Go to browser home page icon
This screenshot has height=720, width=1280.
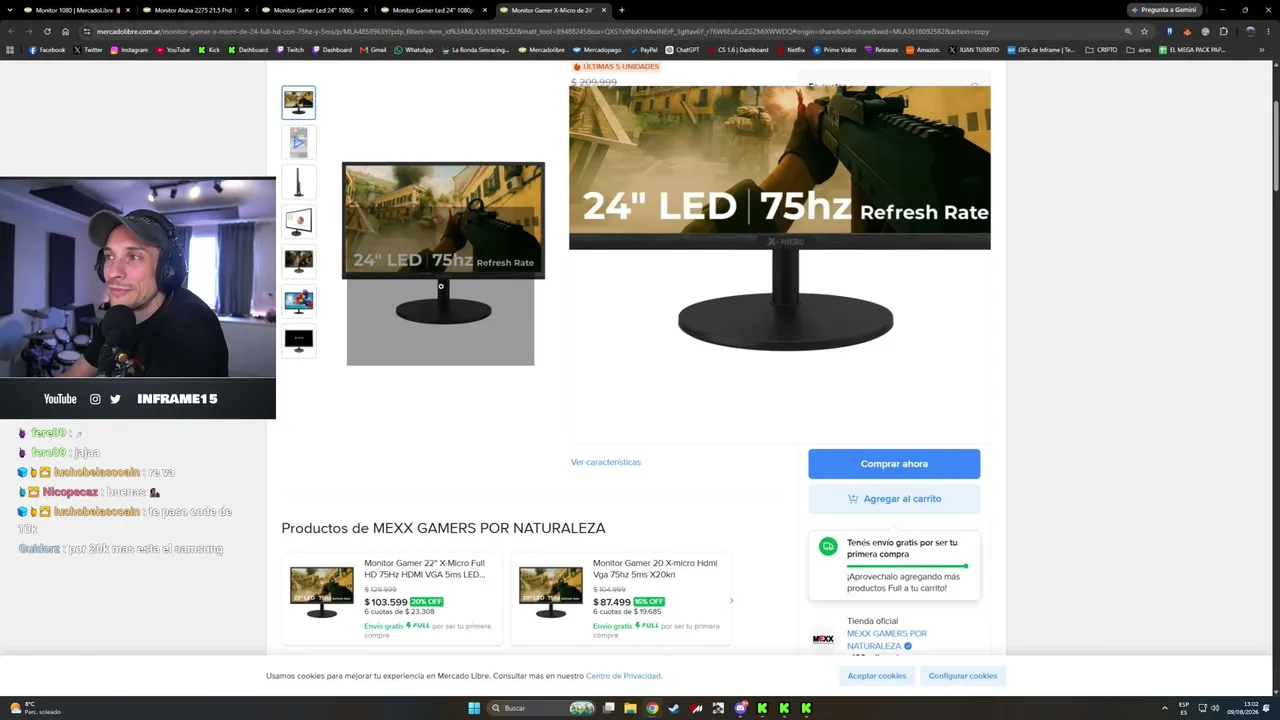[65, 31]
